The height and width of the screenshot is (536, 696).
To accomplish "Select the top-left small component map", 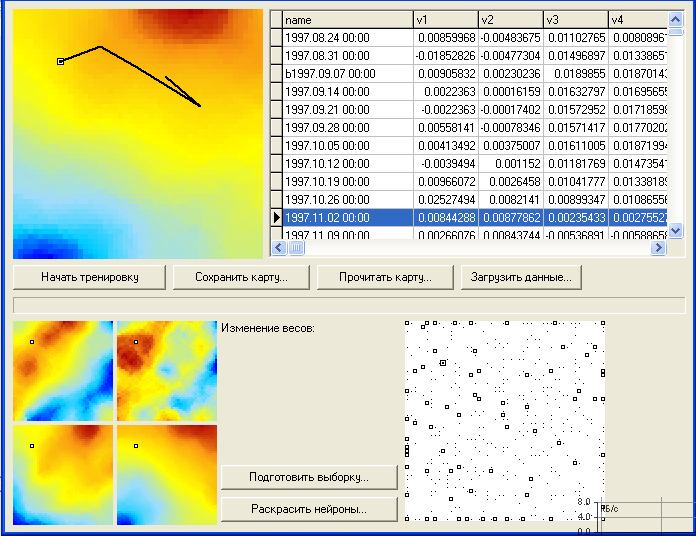I will (x=62, y=370).
